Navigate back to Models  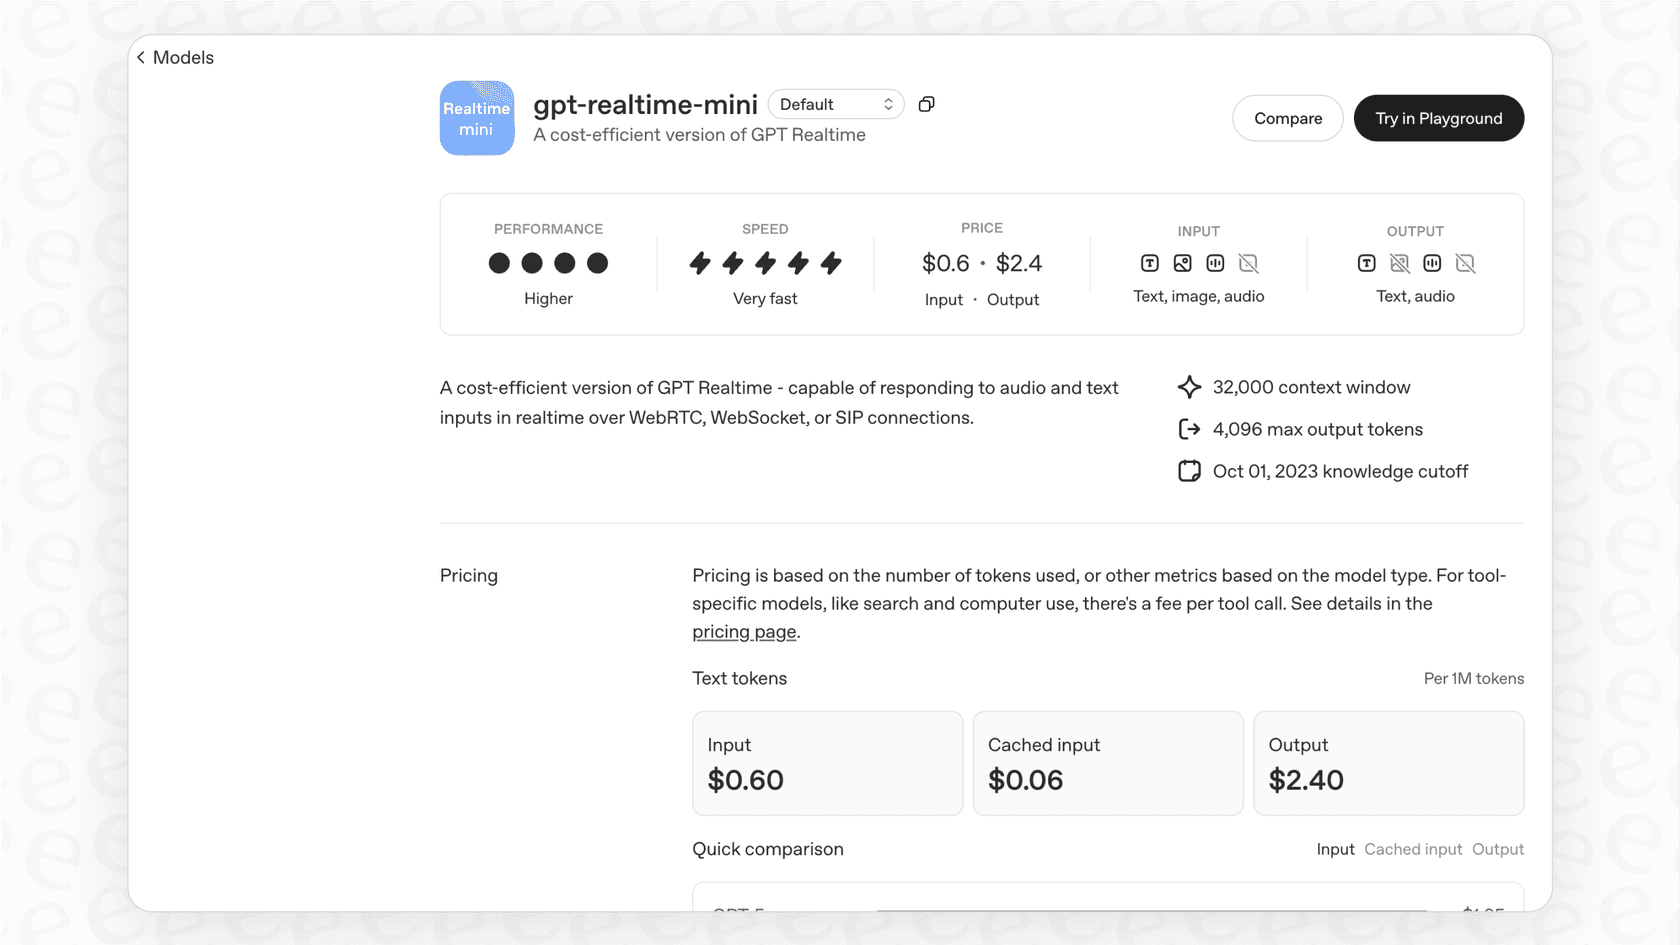pos(176,57)
